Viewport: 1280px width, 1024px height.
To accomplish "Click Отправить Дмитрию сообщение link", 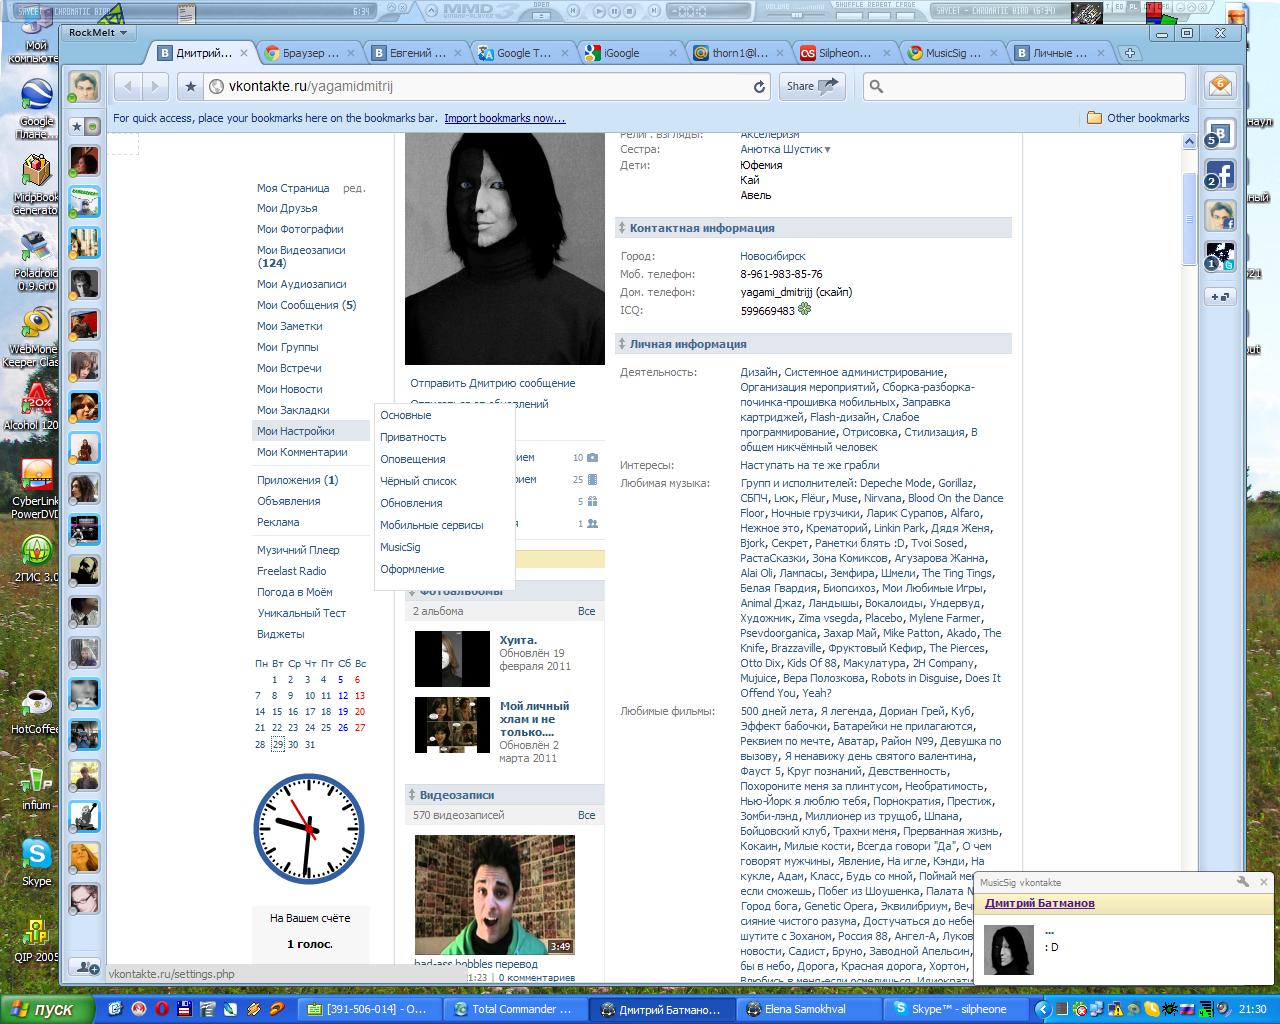I will click(x=492, y=383).
